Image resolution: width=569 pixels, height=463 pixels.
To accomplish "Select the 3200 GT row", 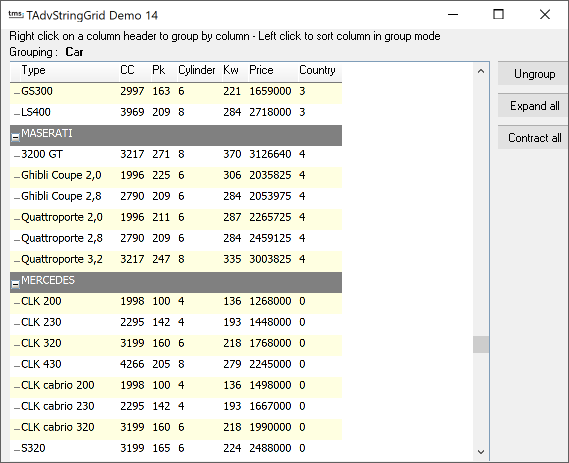I will [176, 155].
